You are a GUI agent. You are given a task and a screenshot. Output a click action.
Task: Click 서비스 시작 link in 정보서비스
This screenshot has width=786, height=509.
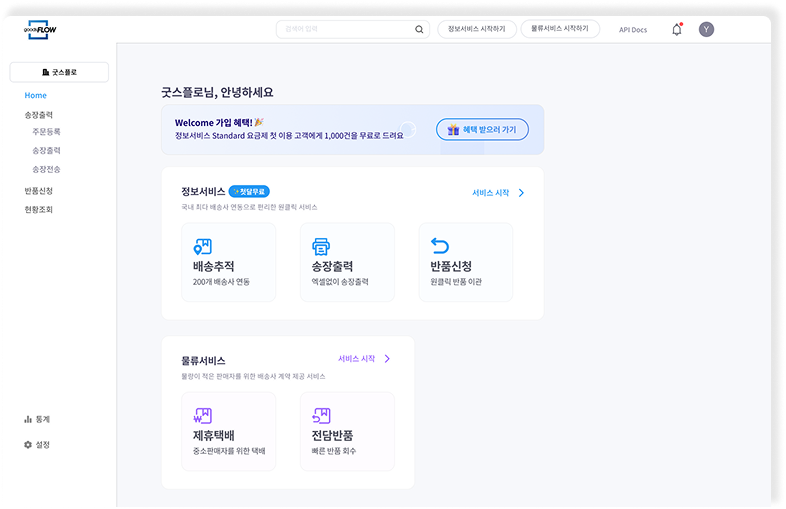click(490, 193)
